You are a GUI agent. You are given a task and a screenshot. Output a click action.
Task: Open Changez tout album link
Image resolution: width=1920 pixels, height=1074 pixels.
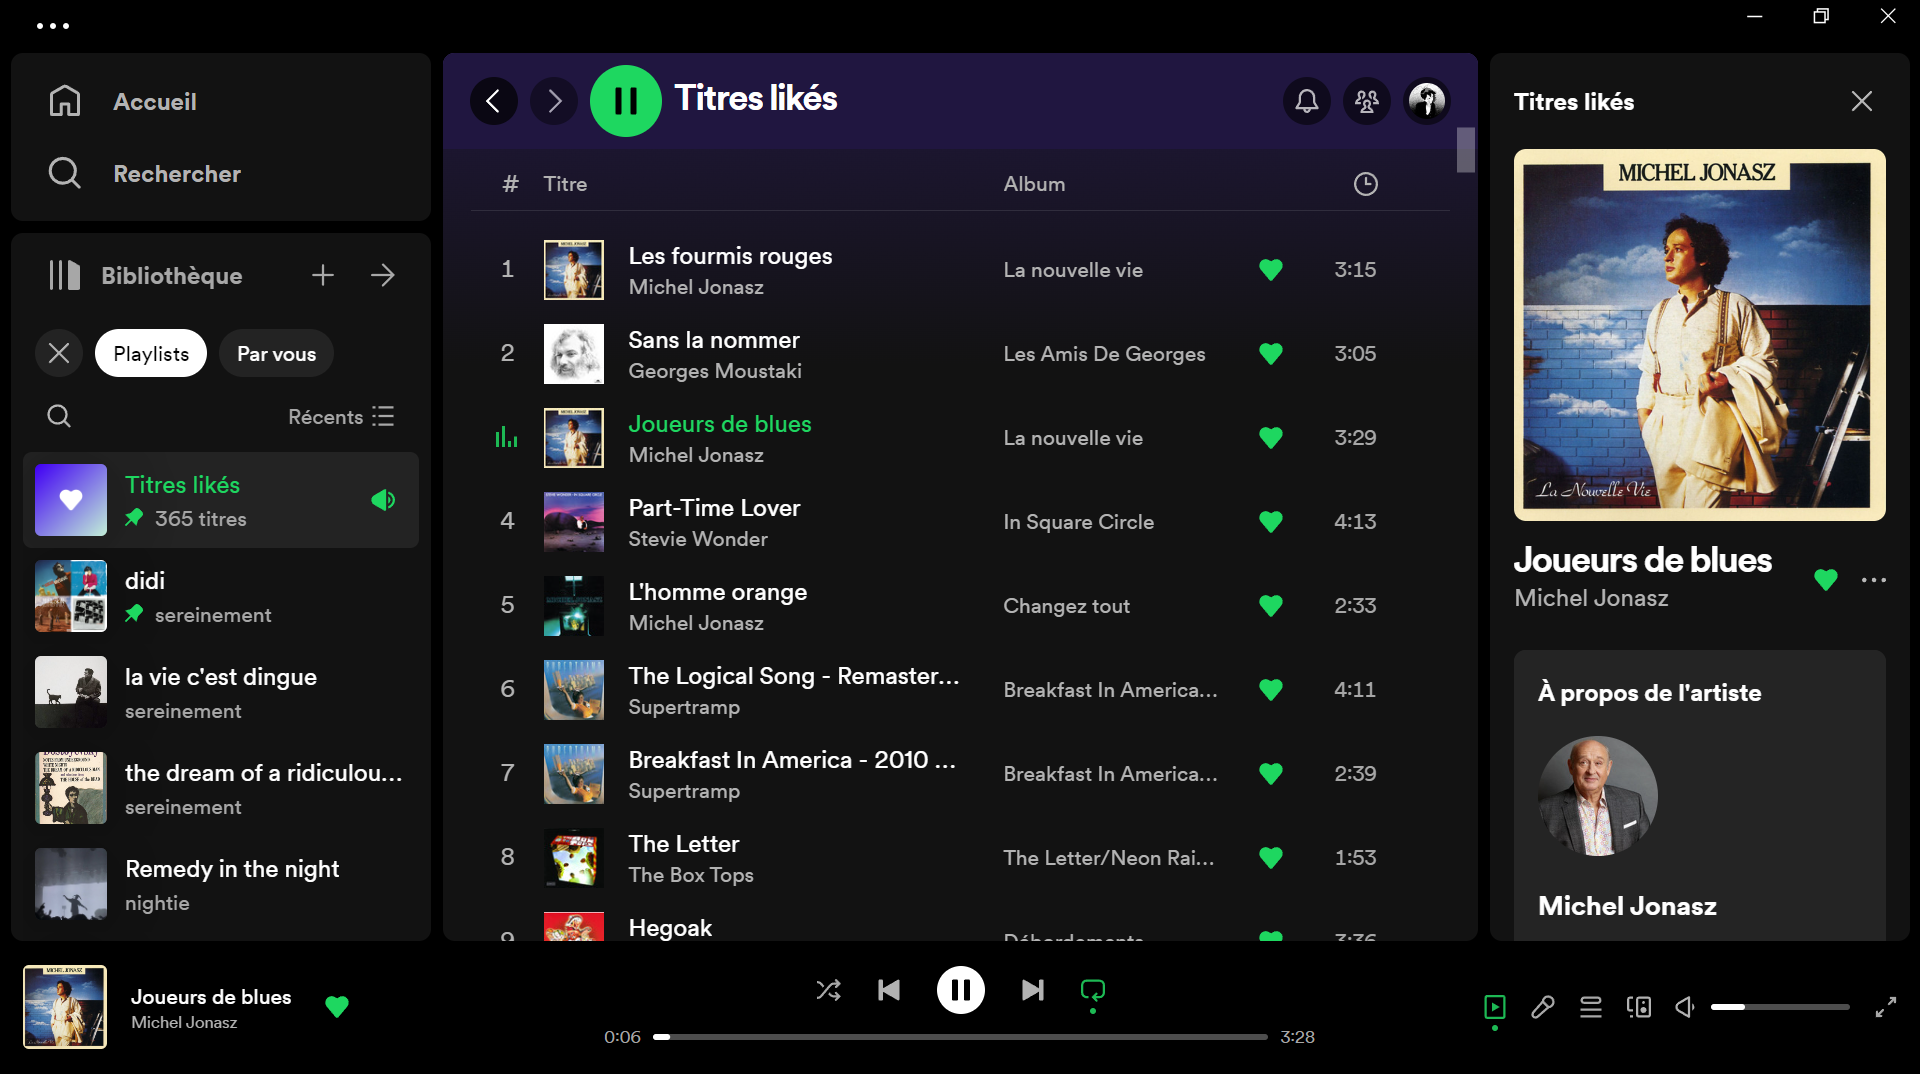(x=1066, y=606)
